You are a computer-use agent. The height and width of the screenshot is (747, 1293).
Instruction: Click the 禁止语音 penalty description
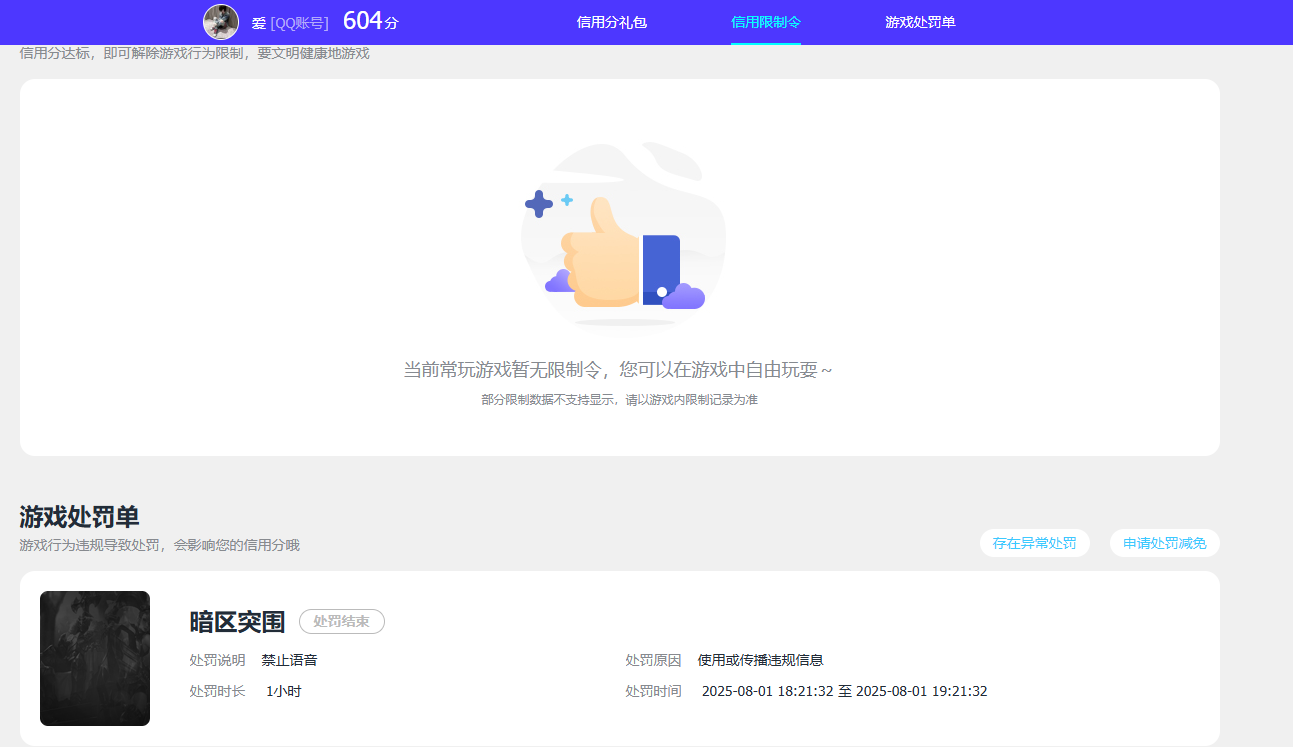[290, 660]
